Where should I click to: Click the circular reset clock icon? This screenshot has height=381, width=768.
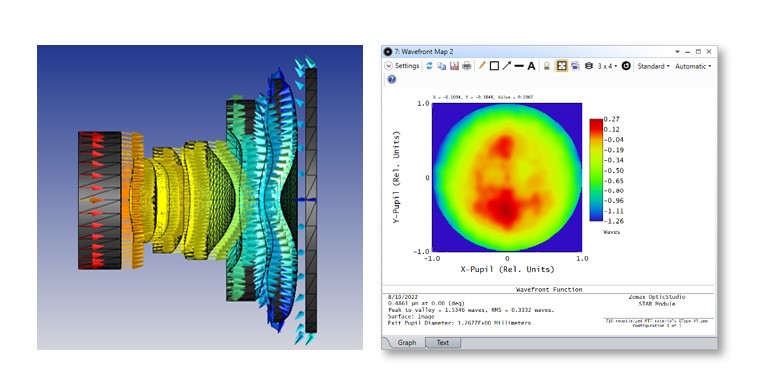(626, 66)
